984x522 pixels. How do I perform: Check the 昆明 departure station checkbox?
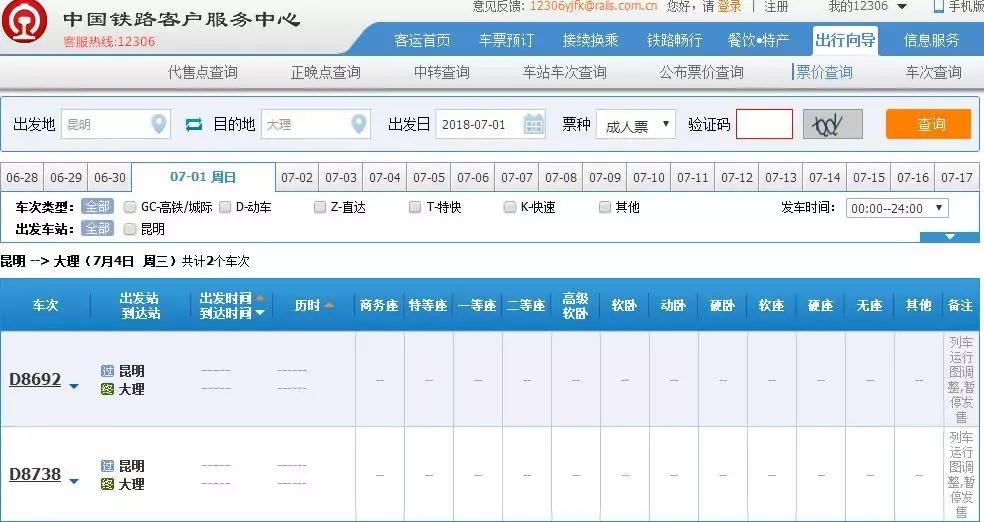[x=130, y=230]
